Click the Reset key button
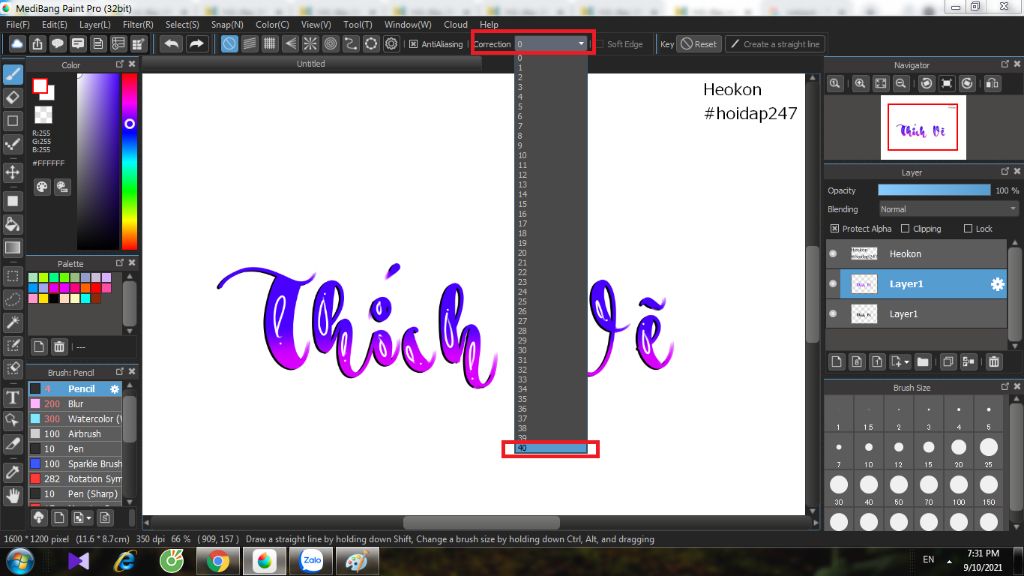This screenshot has width=1024, height=576. [698, 44]
